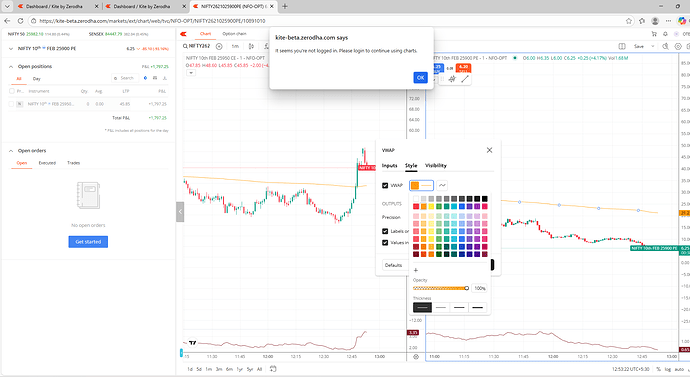690x377 pixels.
Task: Choose the bright blue swatch in the palette
Action: click(462, 206)
